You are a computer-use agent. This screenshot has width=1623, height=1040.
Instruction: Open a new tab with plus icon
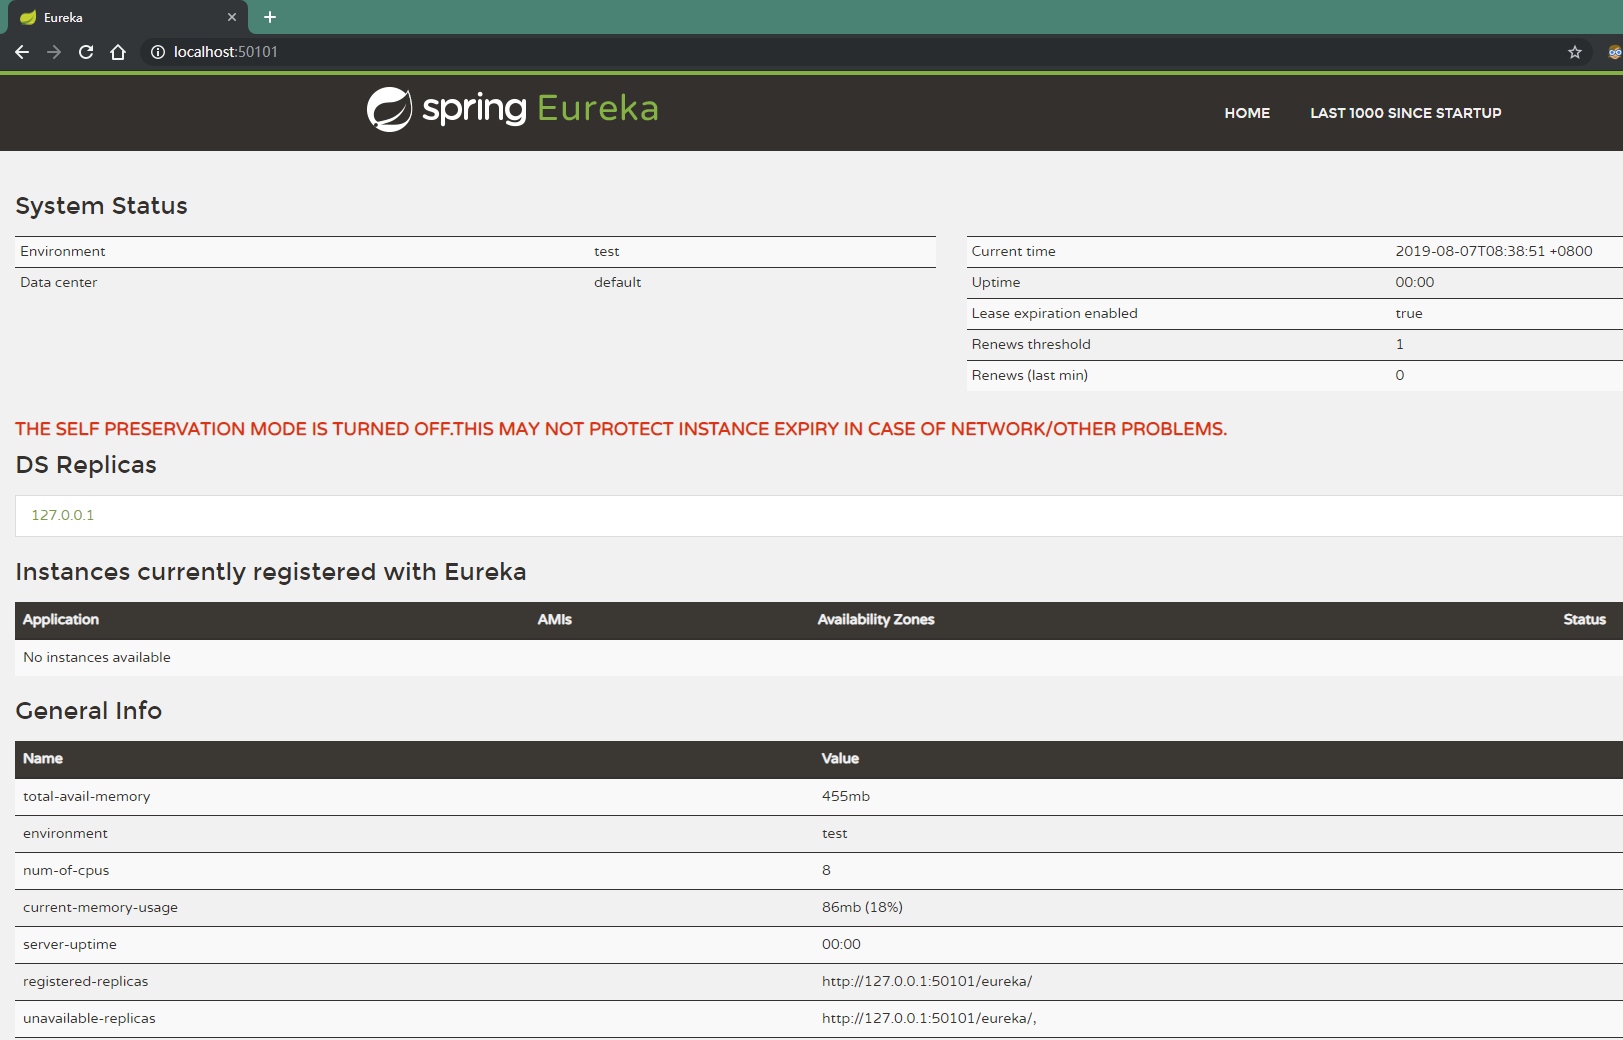(270, 17)
